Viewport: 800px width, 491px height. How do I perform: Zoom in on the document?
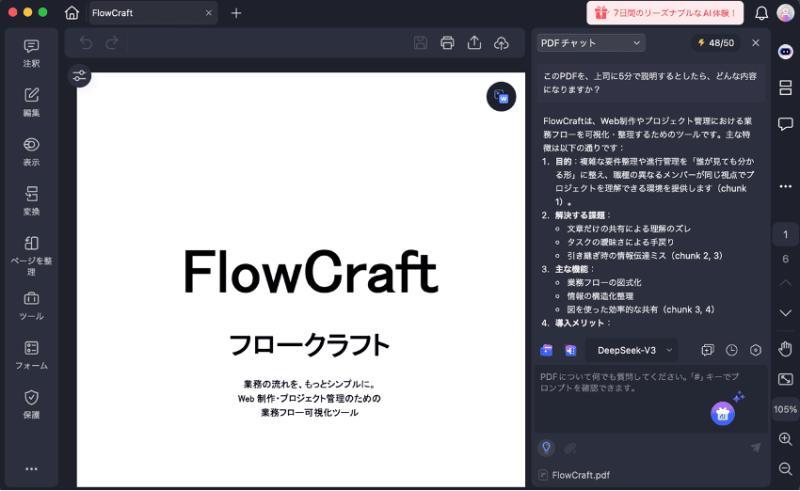tap(785, 438)
